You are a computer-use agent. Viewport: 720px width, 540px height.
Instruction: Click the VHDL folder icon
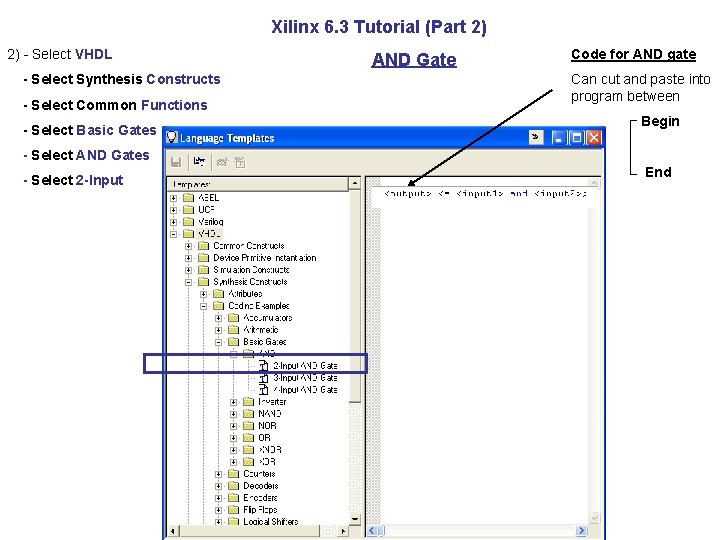[x=188, y=234]
